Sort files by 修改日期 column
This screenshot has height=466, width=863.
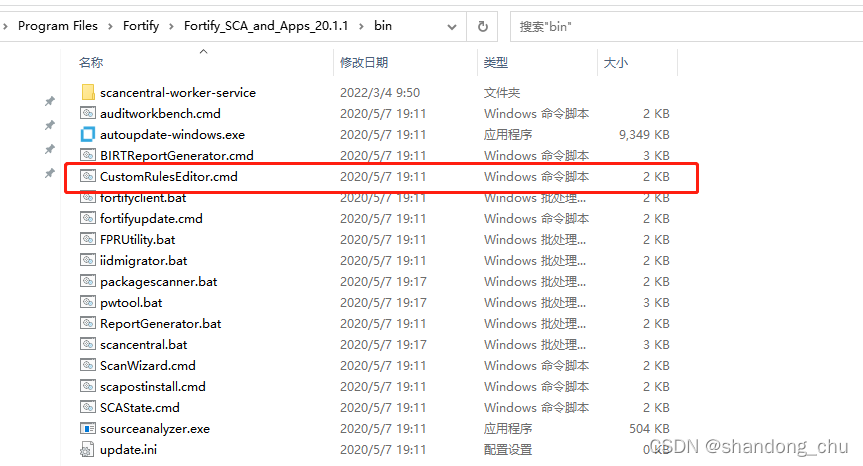click(x=364, y=63)
